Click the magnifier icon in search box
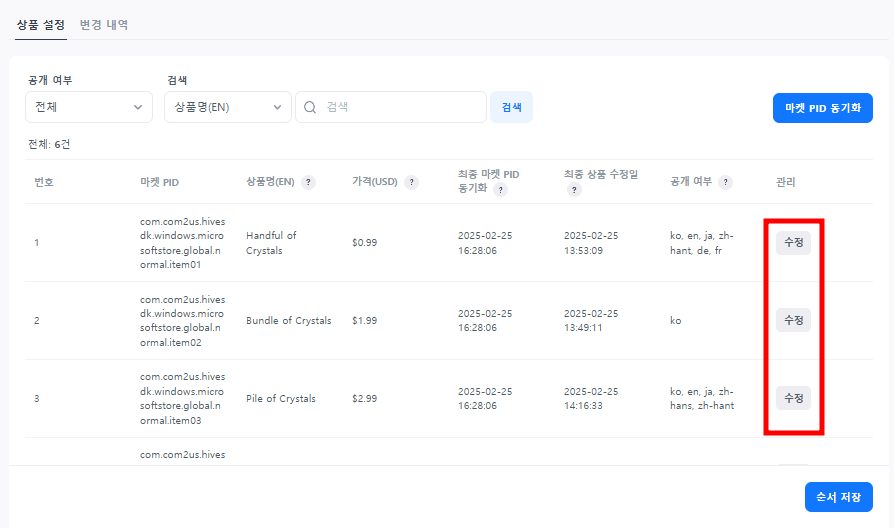894x528 pixels. tap(310, 107)
